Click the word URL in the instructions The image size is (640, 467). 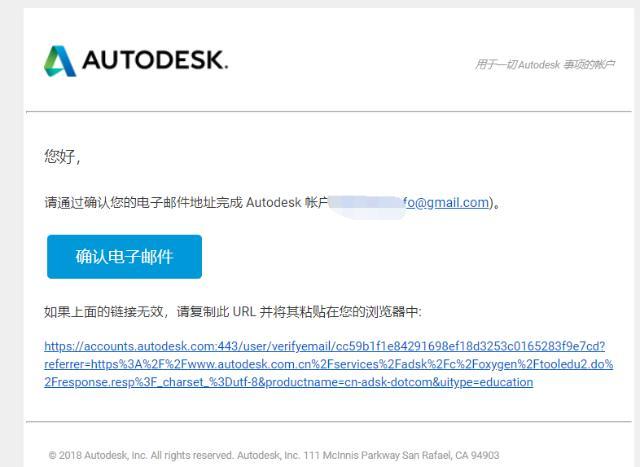244,312
